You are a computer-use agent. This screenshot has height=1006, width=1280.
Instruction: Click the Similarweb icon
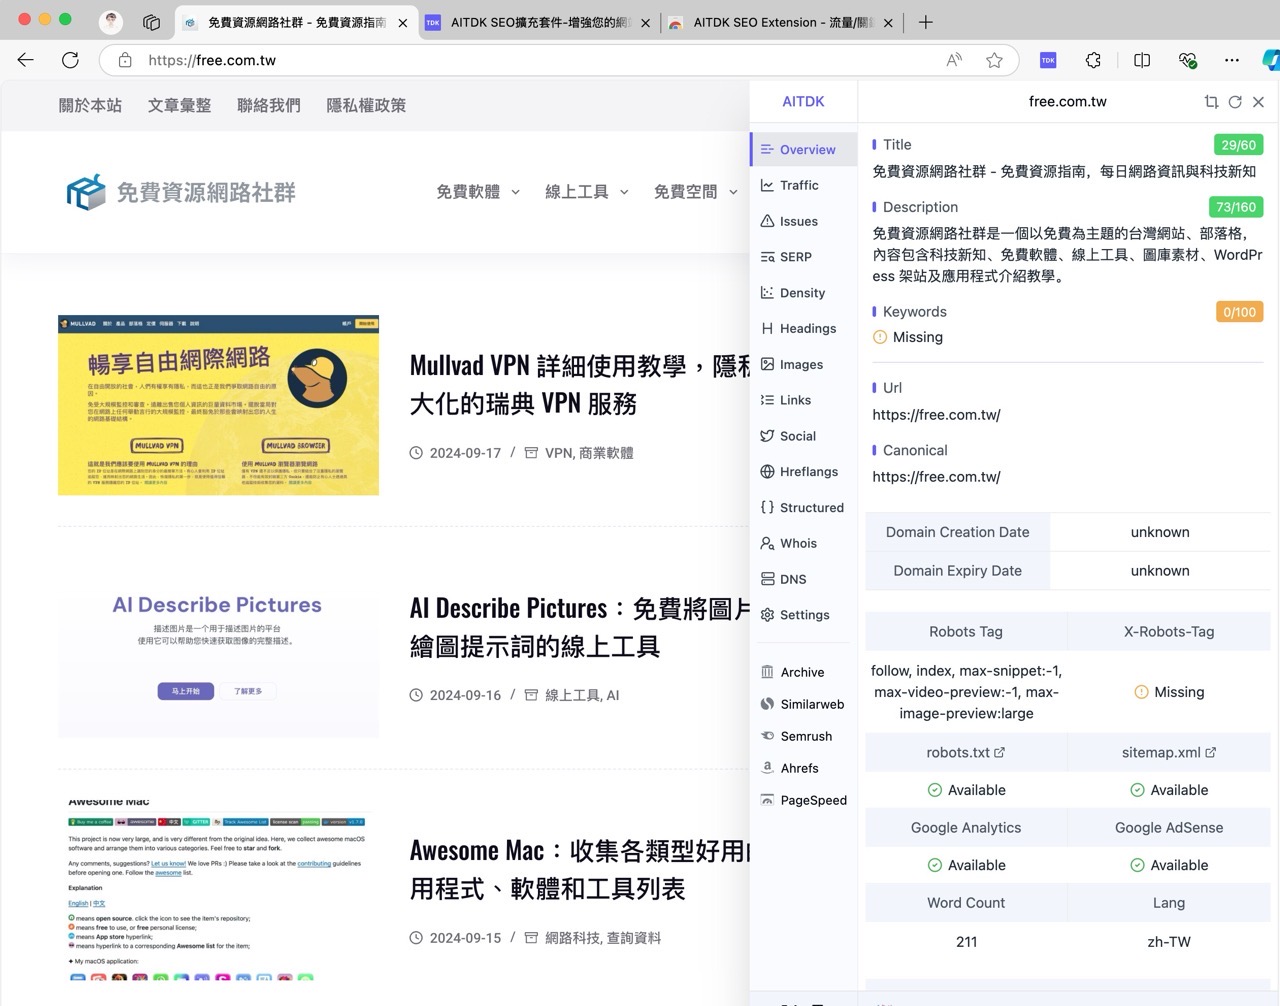tap(767, 704)
